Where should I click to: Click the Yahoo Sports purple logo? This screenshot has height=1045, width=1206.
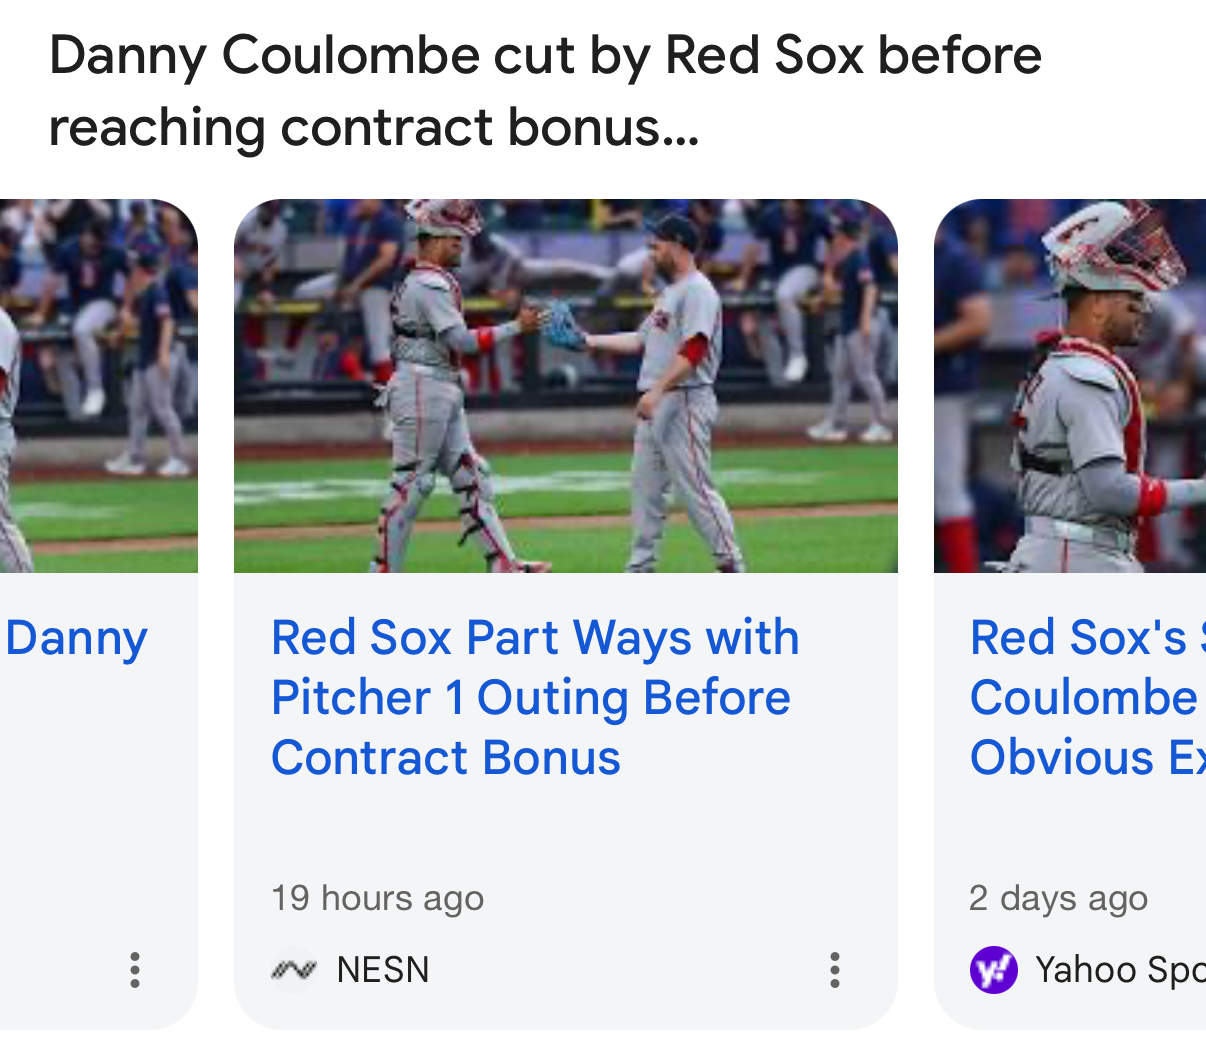(x=993, y=970)
